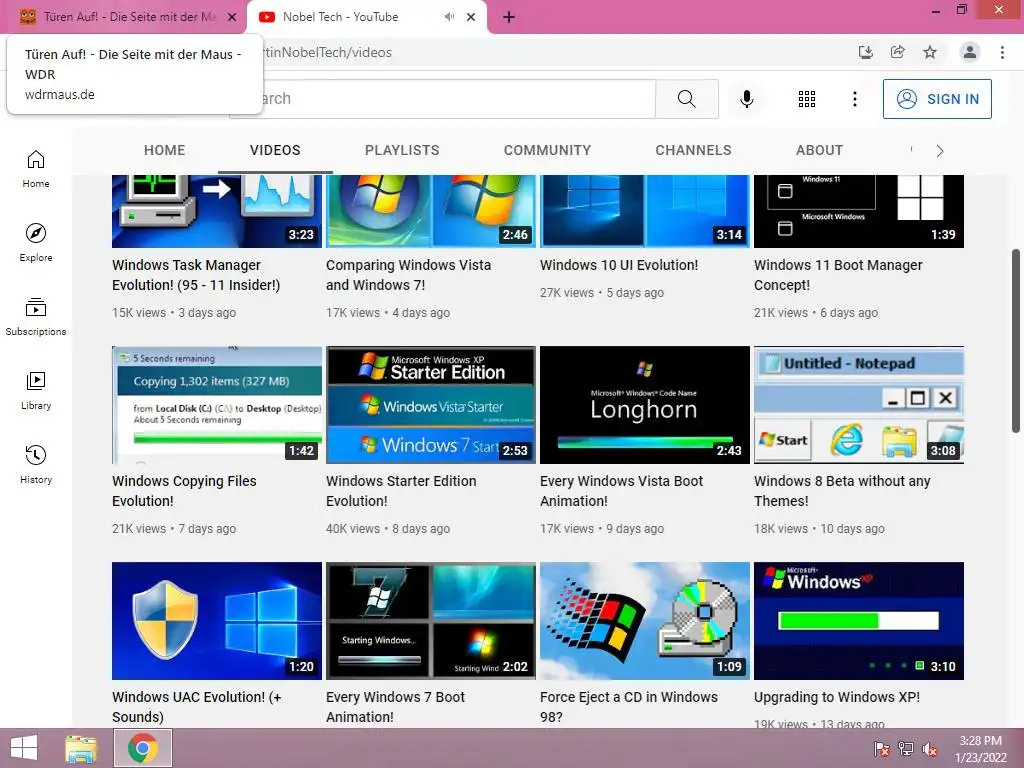Click the taskbar clock and date
This screenshot has width=1024, height=768.
980,749
